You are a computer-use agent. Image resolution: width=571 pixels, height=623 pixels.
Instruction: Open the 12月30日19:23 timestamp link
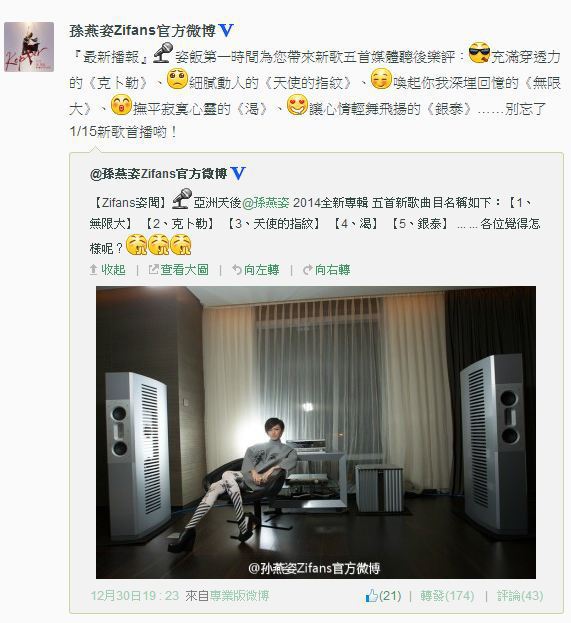tap(135, 596)
